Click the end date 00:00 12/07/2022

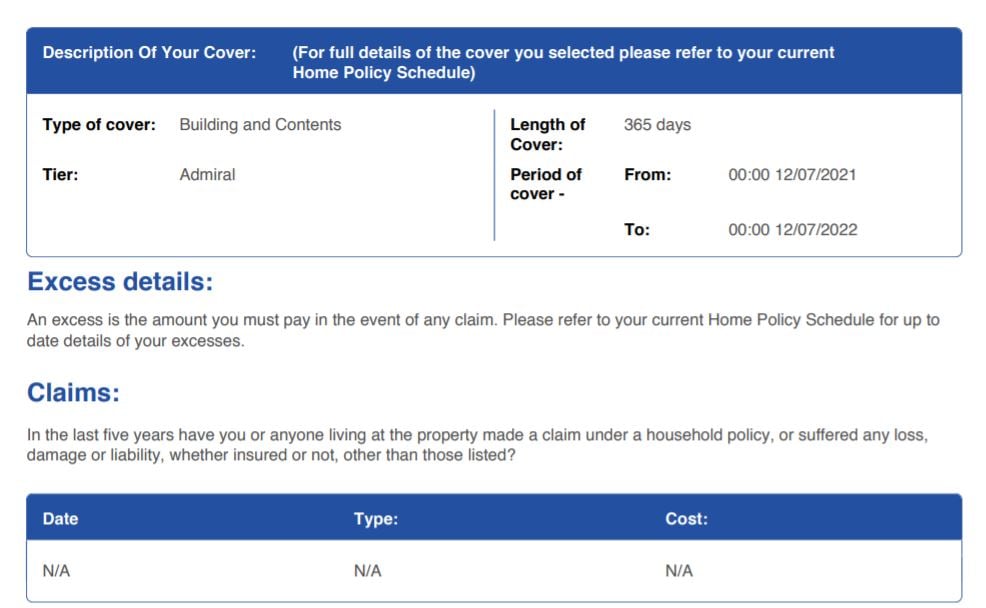[792, 230]
